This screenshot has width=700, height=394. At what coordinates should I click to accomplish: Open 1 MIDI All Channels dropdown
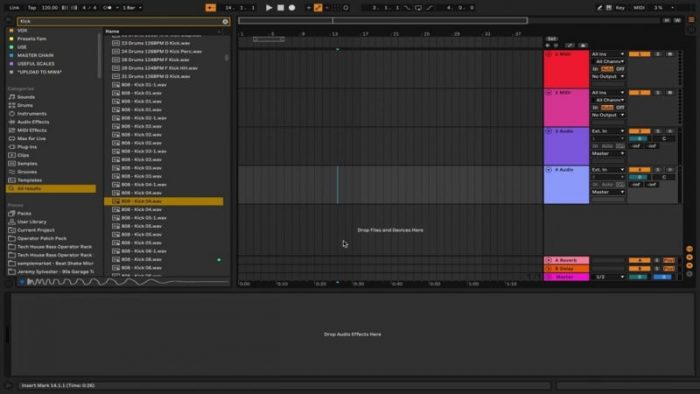[608, 62]
